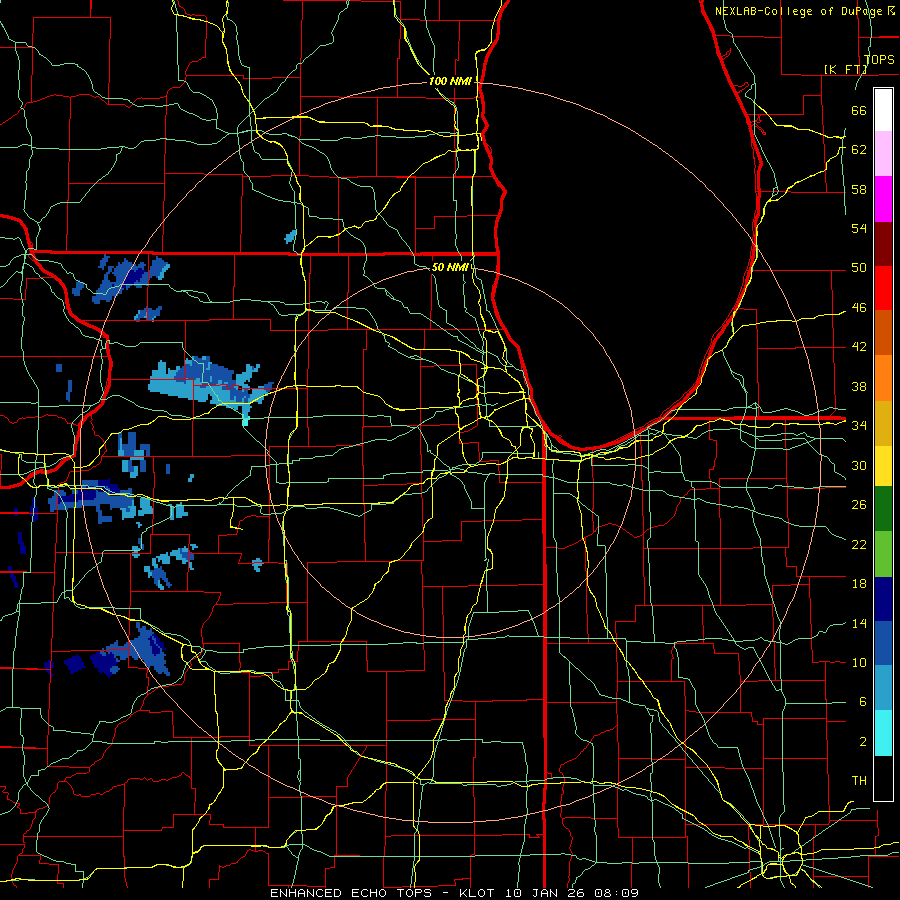Click the 10 JAN 26 08:09 timestamp
Viewport: 900px width, 900px height.
pyautogui.click(x=572, y=893)
